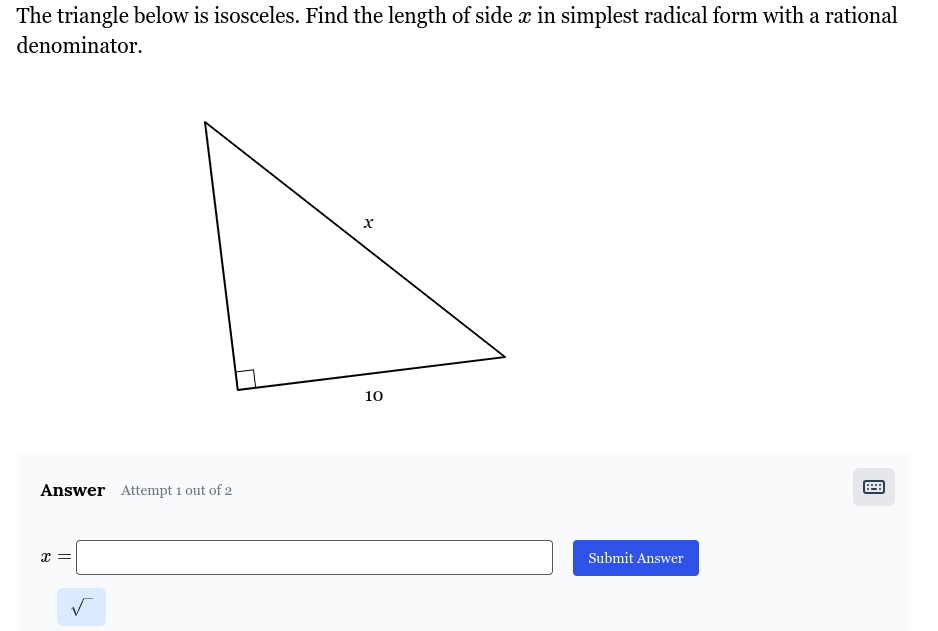Viewport: 938px width, 631px height.
Task: Focus the x answer input field
Action: (314, 558)
